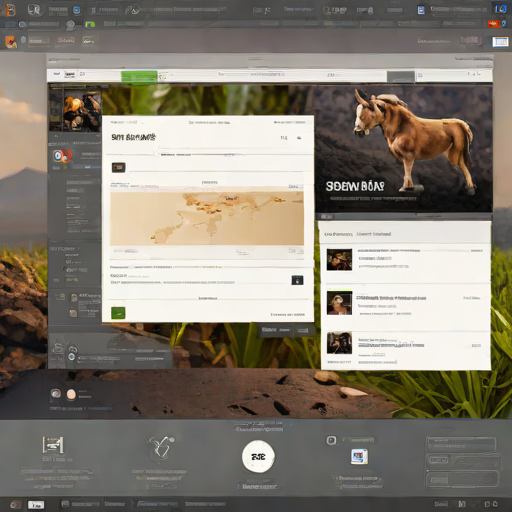Click the blue floppy disk icon in bottom dock

click(x=359, y=456)
